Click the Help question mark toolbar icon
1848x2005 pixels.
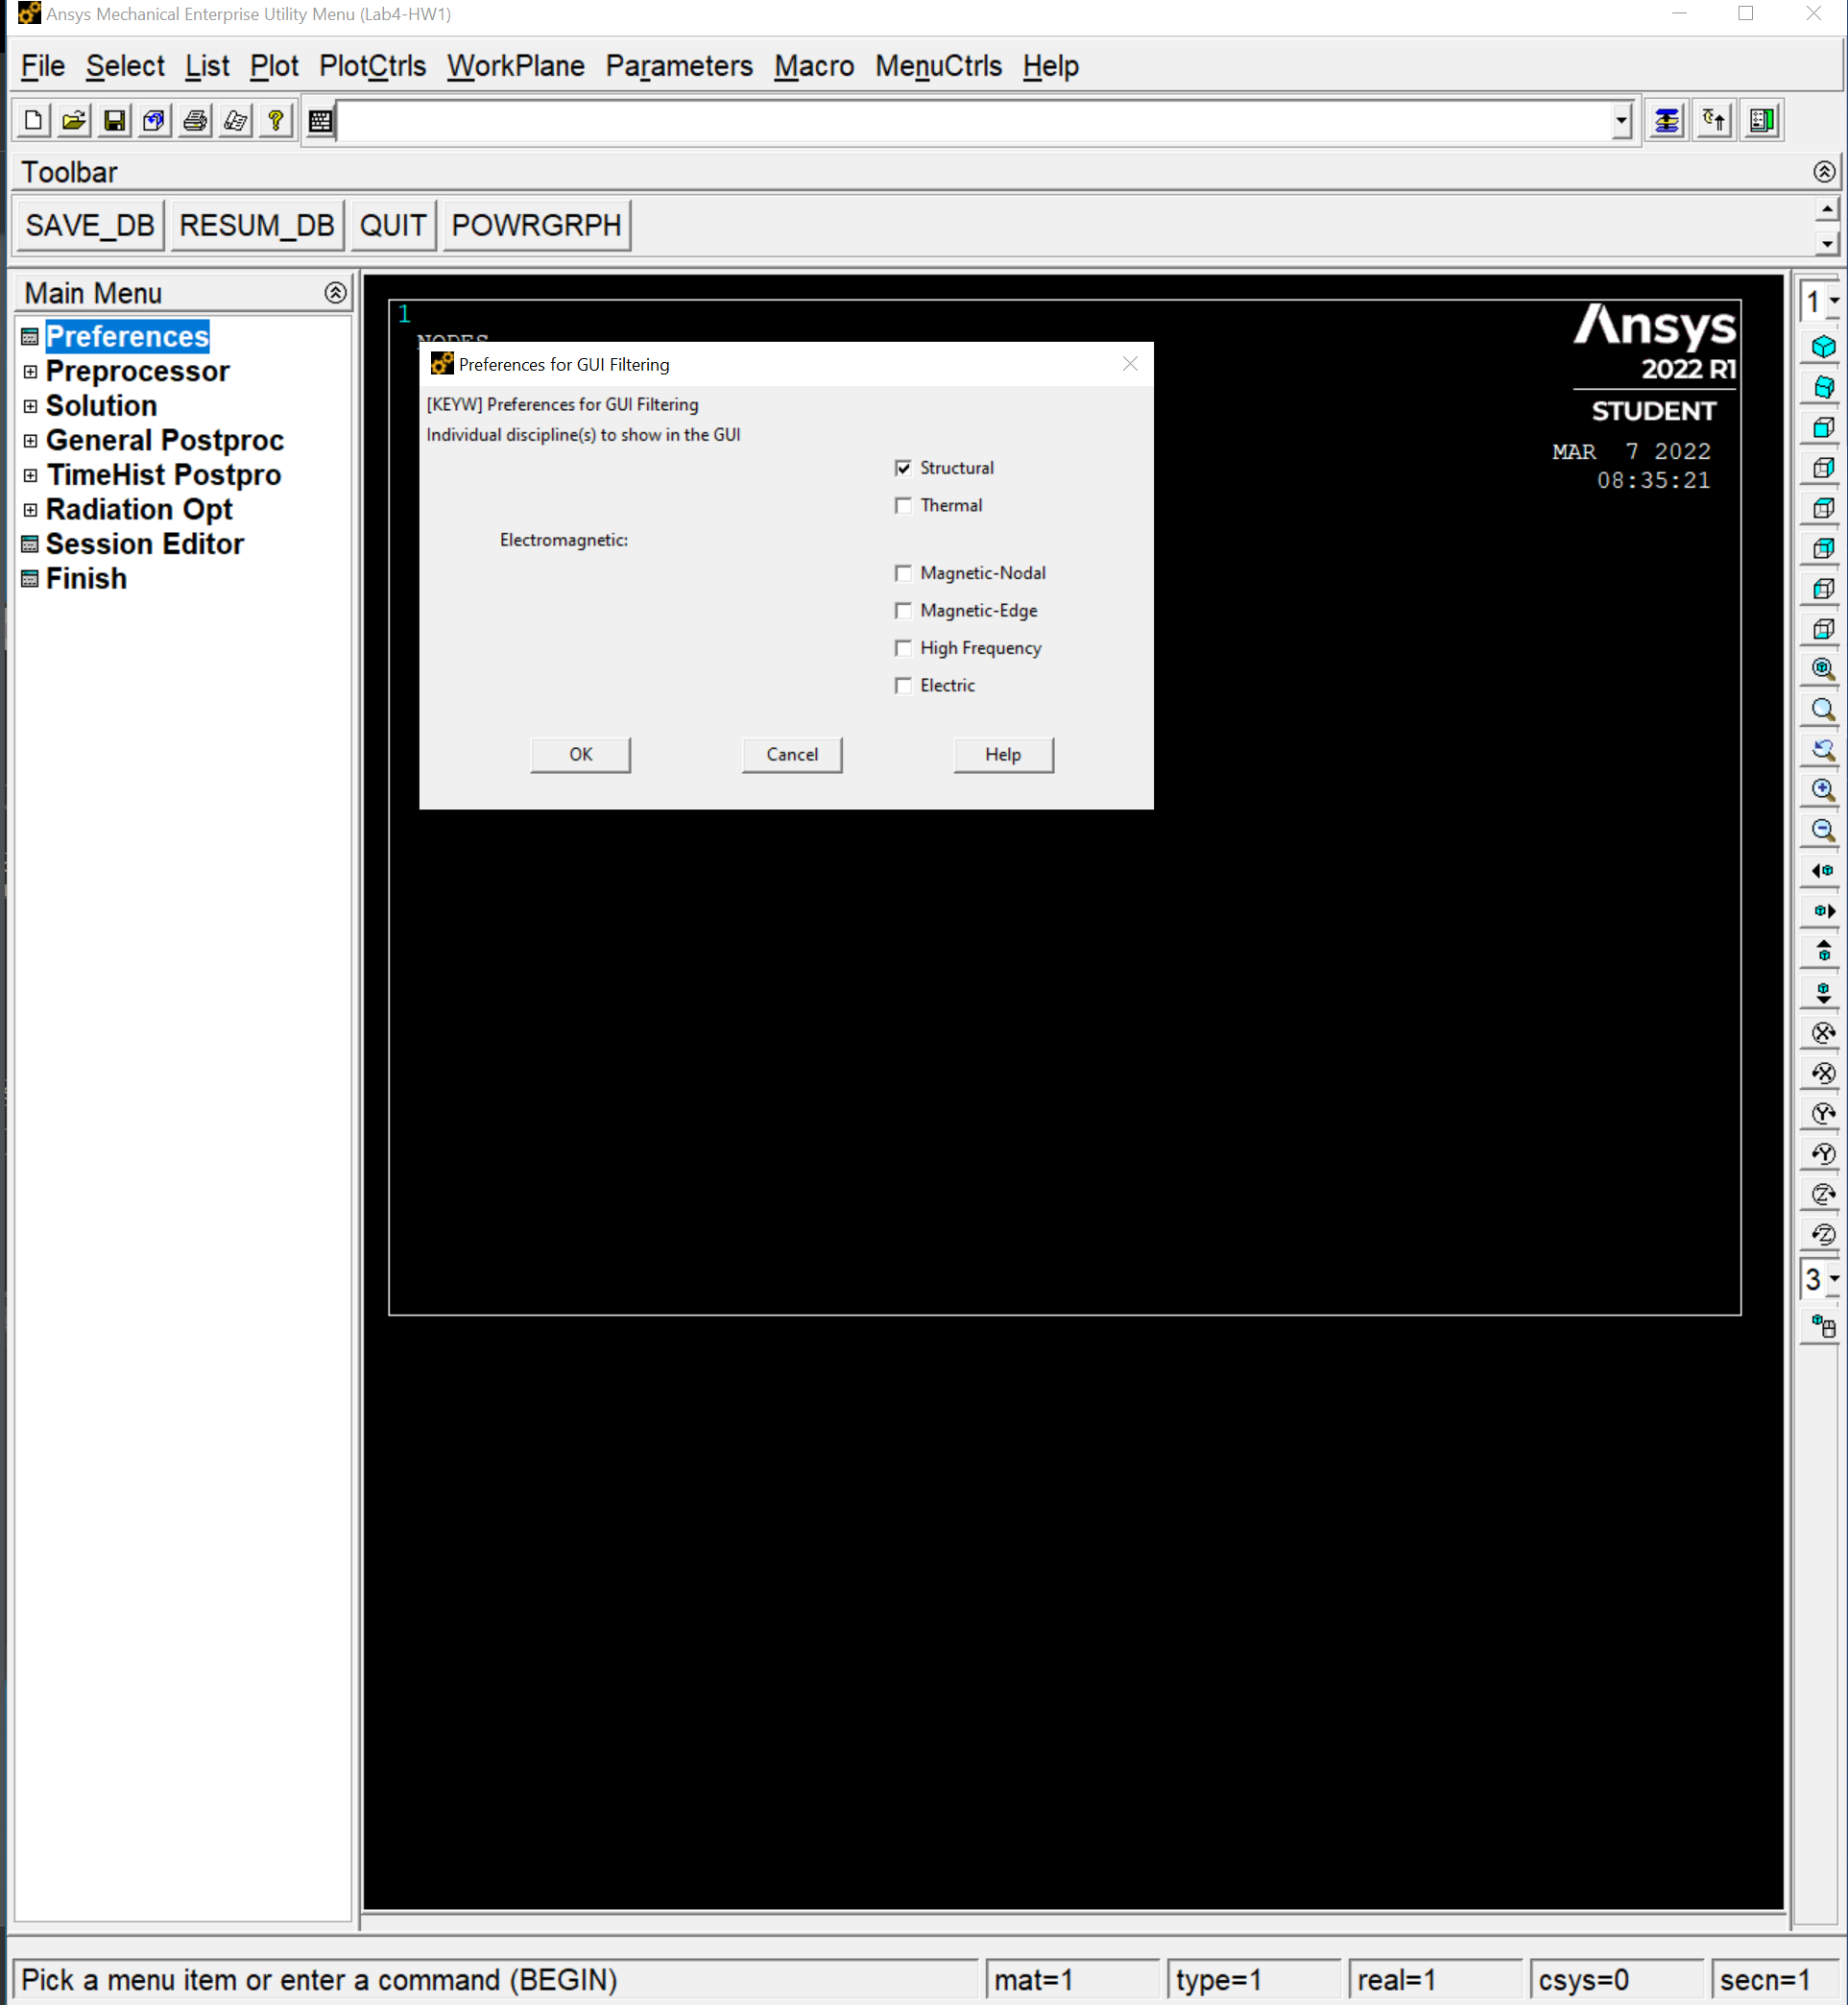[276, 121]
